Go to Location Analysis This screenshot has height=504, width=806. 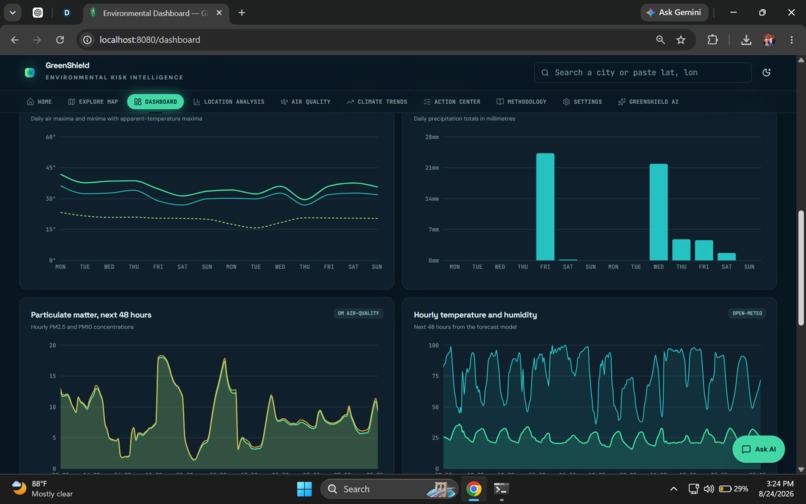coord(229,102)
